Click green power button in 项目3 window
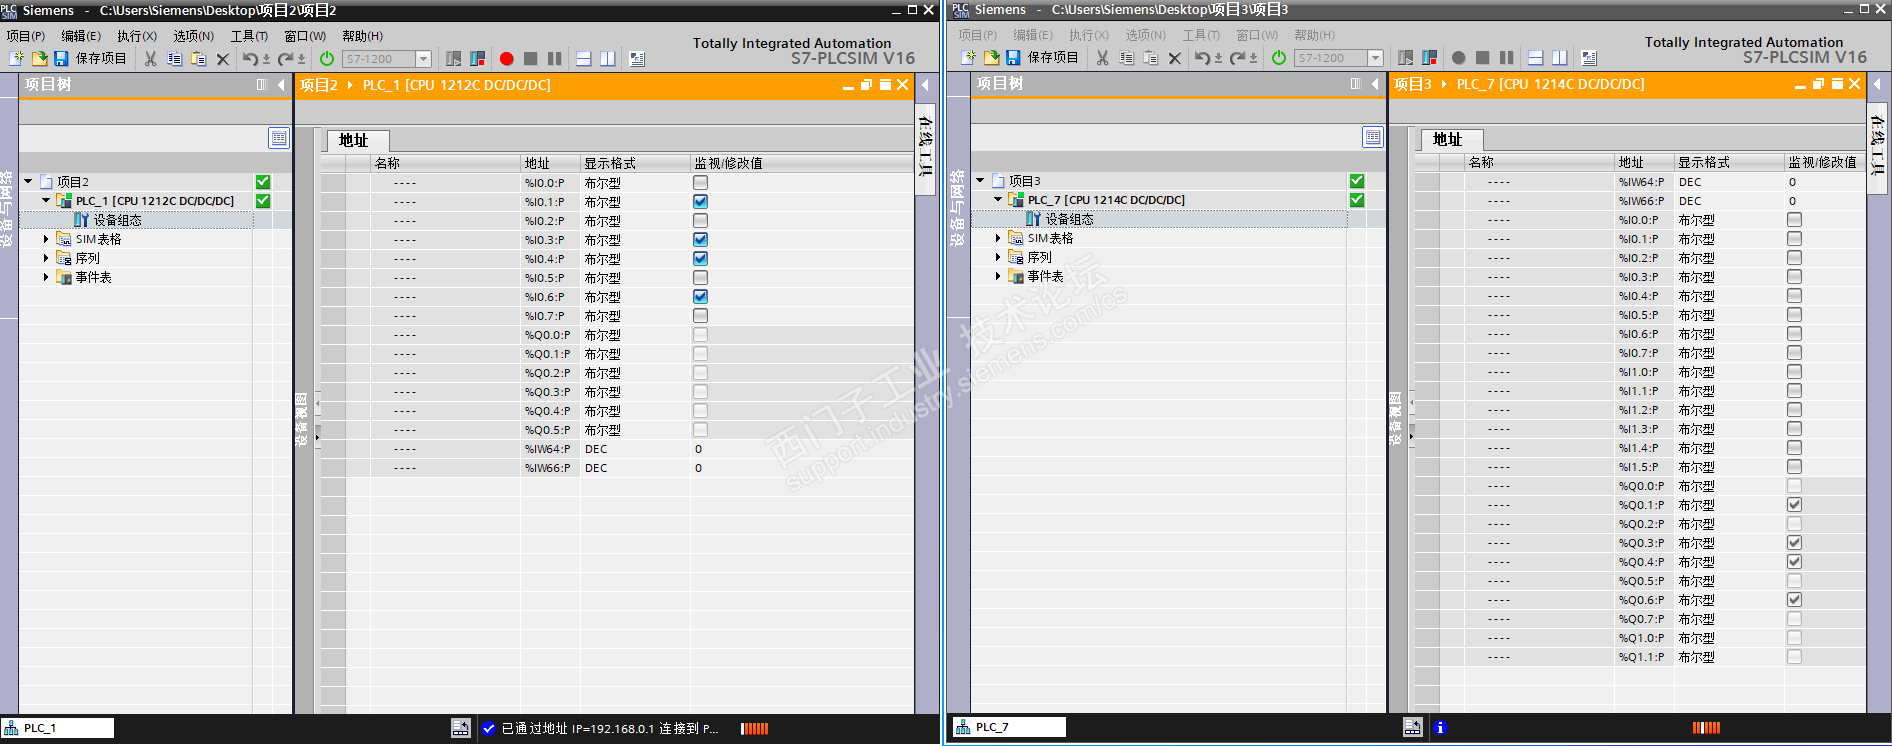The image size is (1892, 746). coord(1279,58)
